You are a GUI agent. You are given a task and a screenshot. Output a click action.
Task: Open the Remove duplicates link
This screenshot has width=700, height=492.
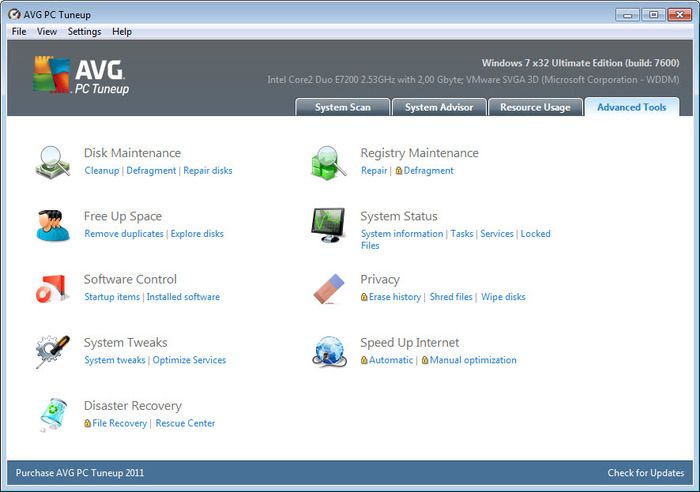click(x=124, y=233)
